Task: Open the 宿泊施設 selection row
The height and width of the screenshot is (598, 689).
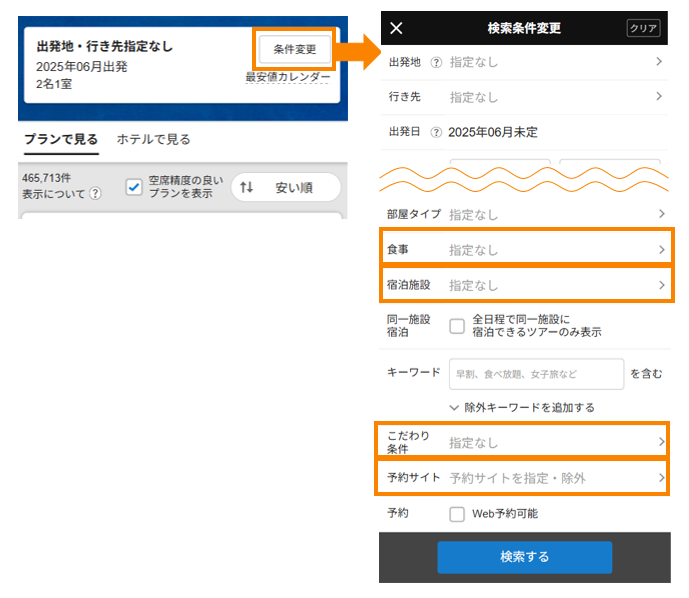Action: pyautogui.click(x=525, y=285)
